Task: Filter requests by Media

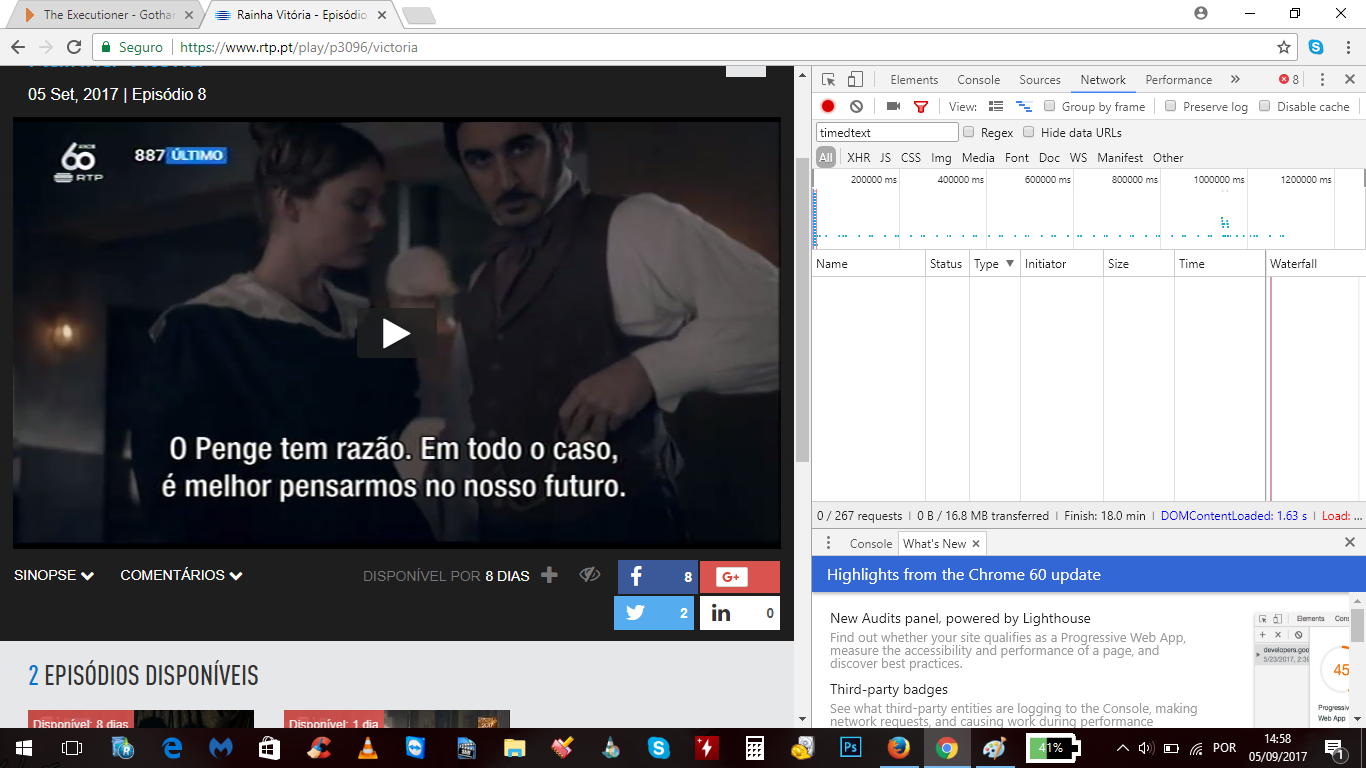Action: tap(978, 158)
